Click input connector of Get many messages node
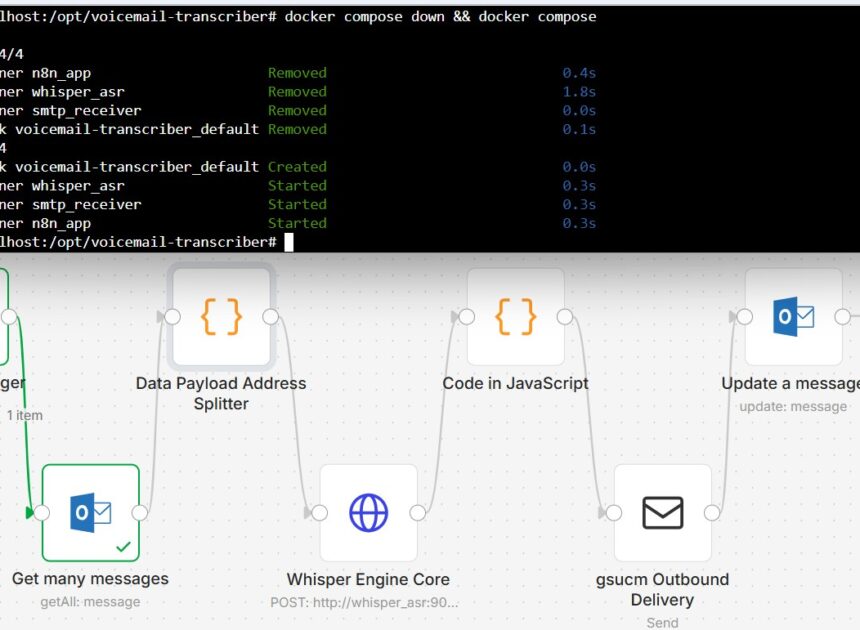 42,513
